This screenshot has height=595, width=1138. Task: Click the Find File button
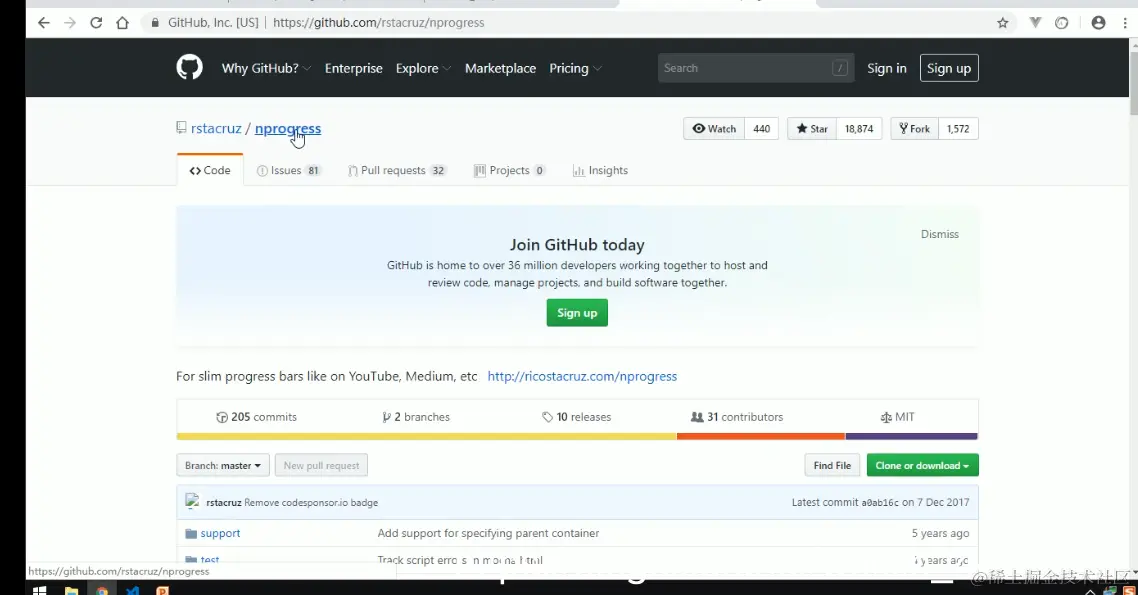(x=832, y=465)
